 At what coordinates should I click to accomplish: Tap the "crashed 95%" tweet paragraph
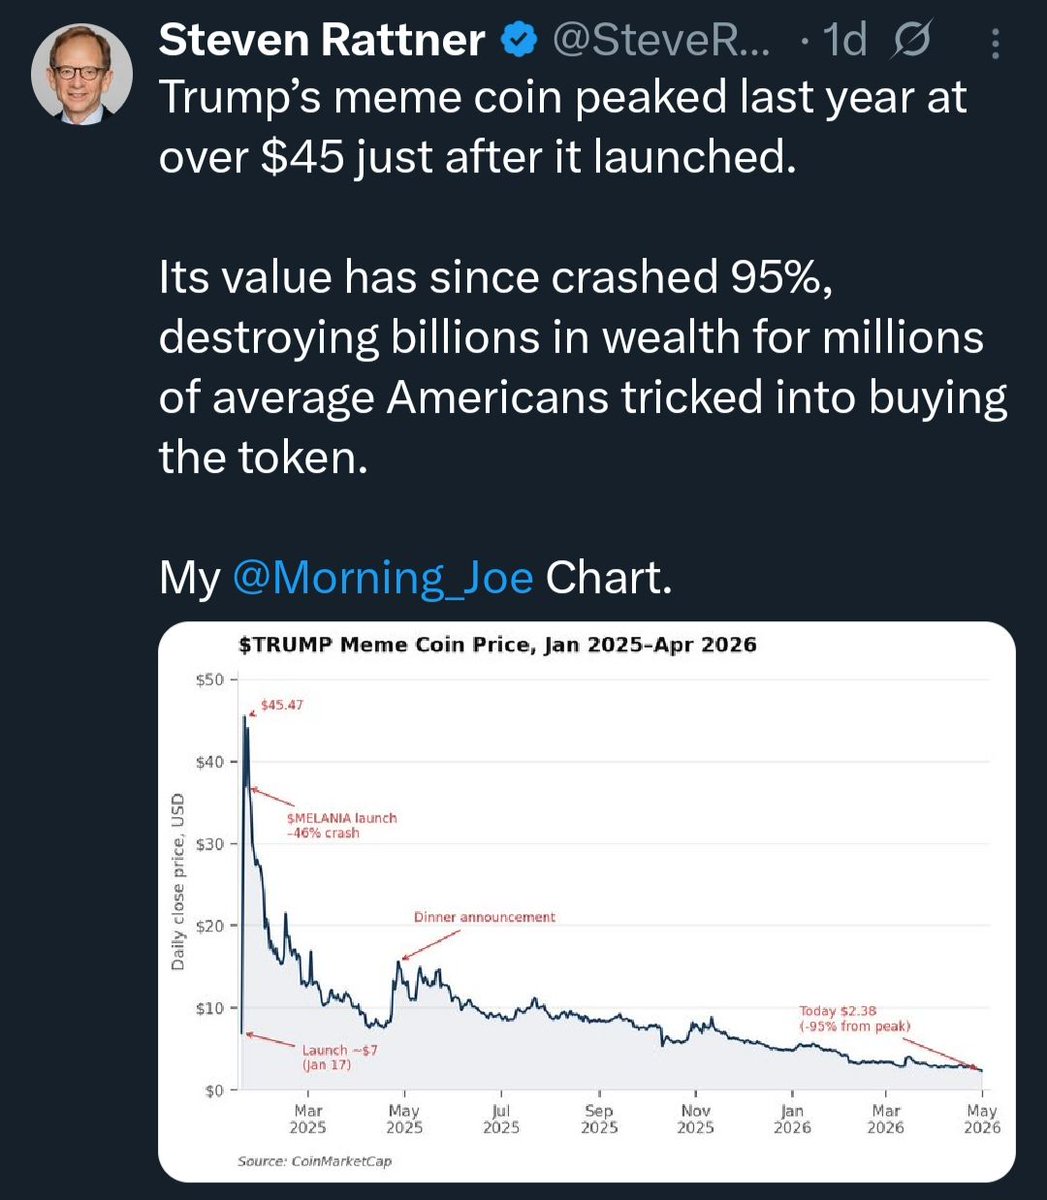pyautogui.click(x=583, y=368)
